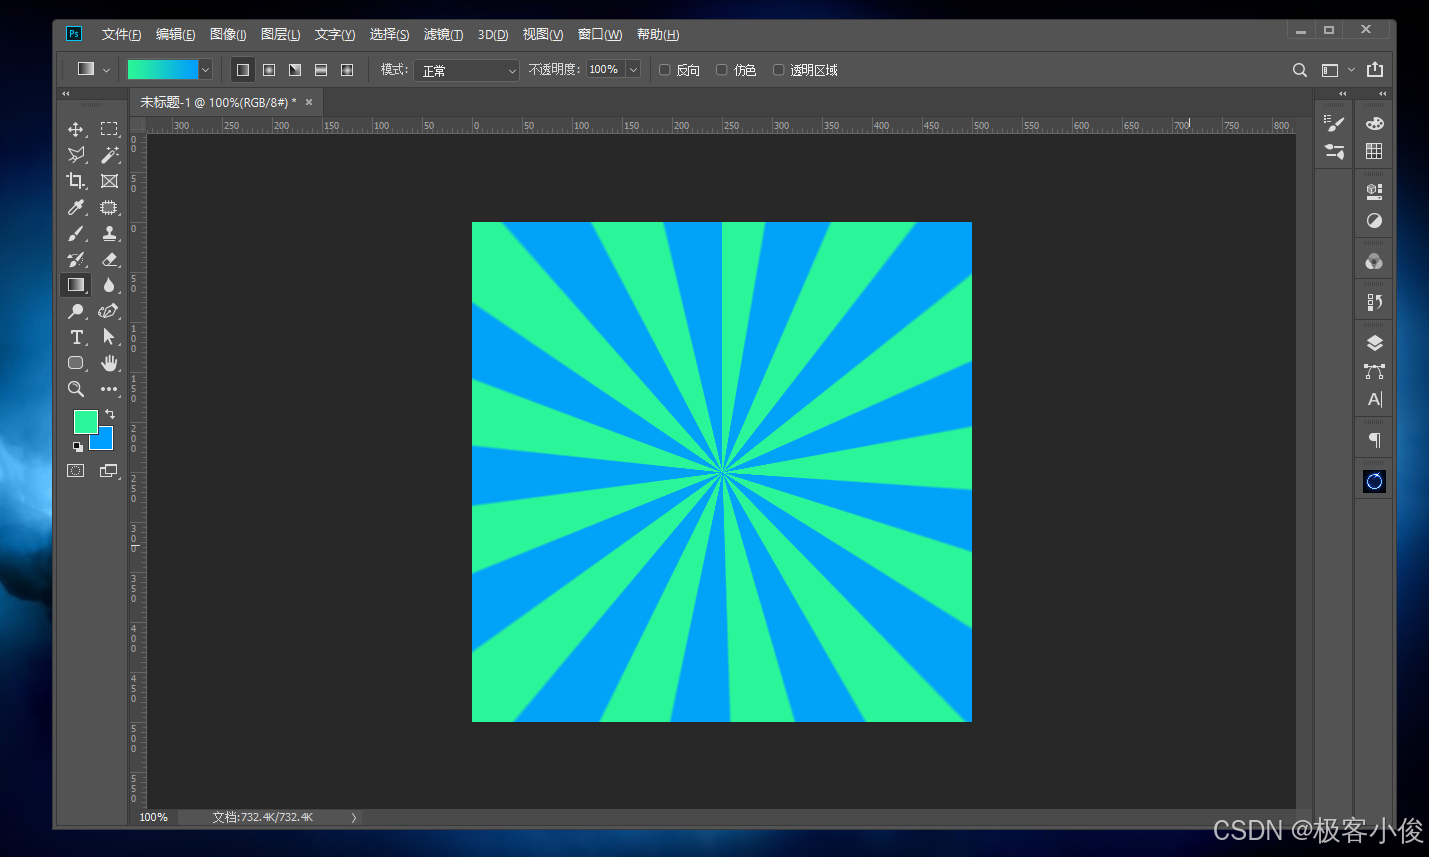Click the 100% zoom level field
Screen dimensions: 1429x857
[x=154, y=817]
